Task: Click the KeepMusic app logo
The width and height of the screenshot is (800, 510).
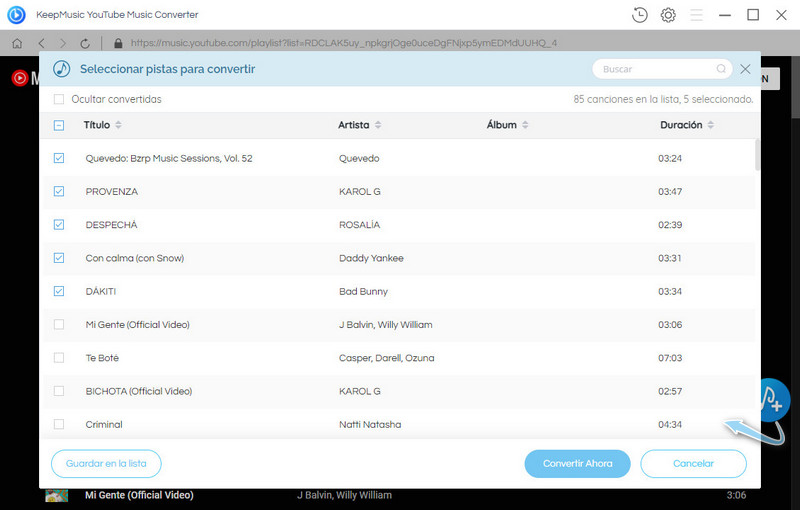Action: pyautogui.click(x=16, y=15)
